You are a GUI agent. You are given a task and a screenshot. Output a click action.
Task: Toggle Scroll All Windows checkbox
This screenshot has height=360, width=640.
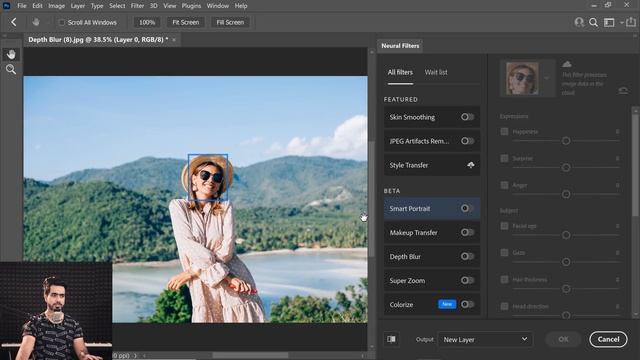tap(62, 22)
